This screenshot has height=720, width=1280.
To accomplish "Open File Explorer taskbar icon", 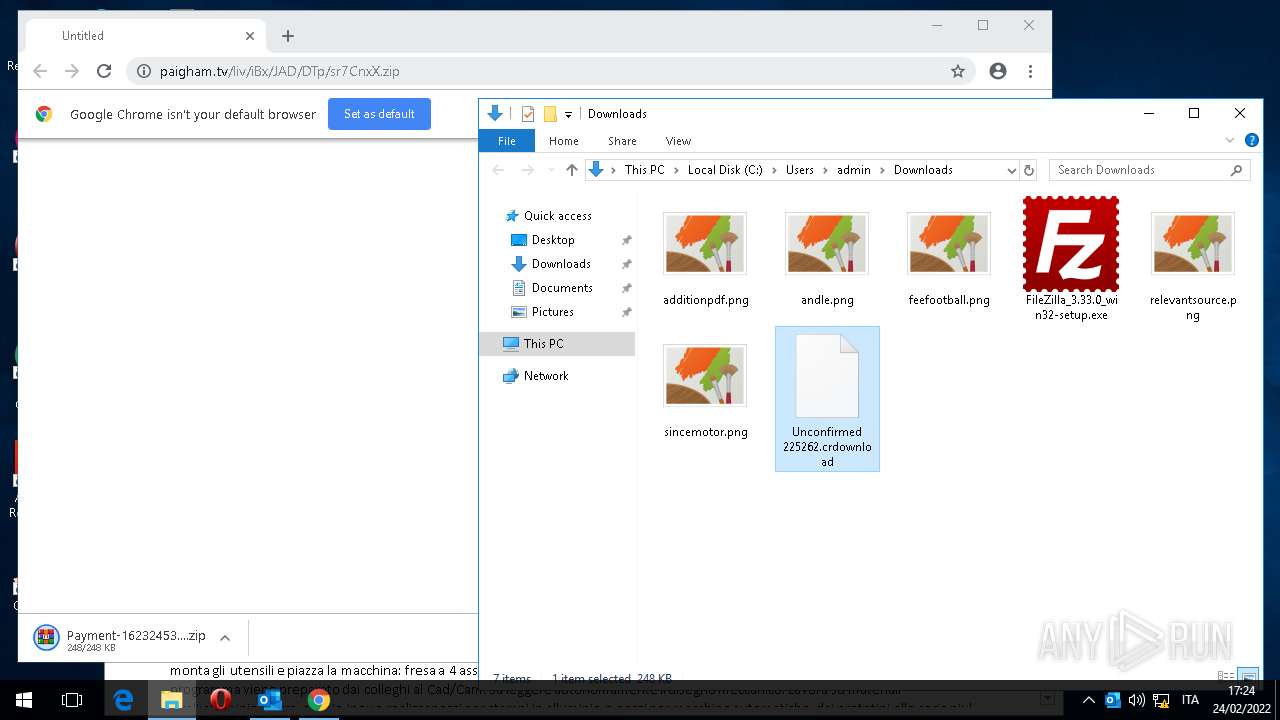I will coord(172,700).
